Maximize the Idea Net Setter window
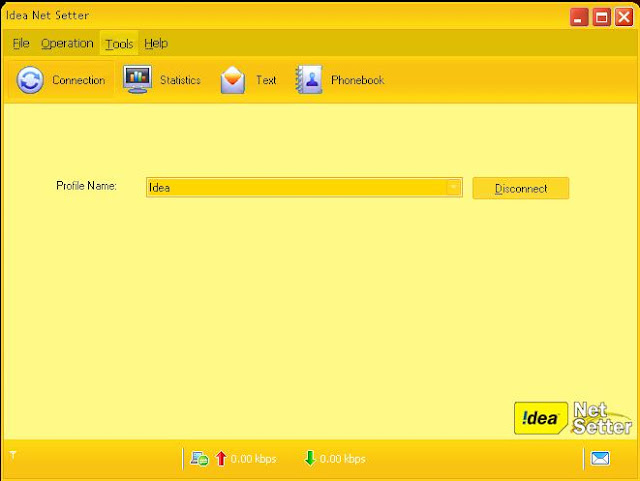This screenshot has height=481, width=640. pyautogui.click(x=601, y=17)
